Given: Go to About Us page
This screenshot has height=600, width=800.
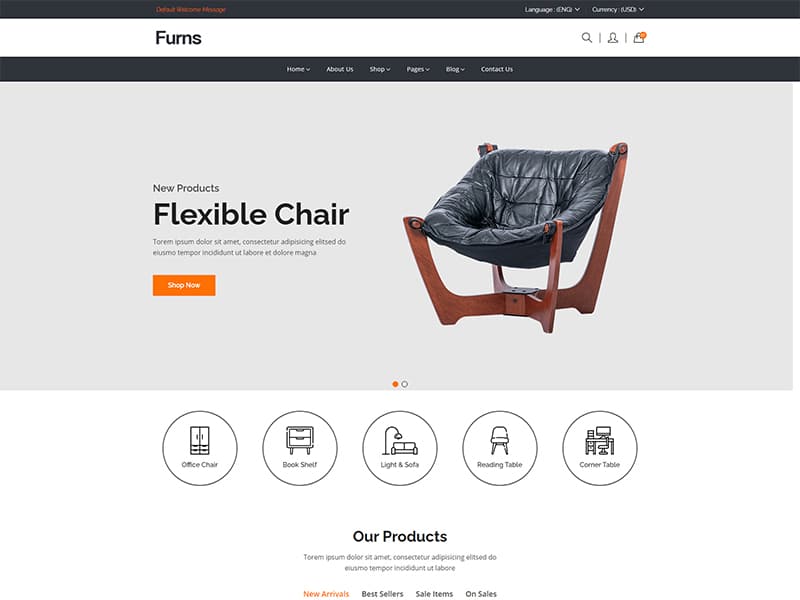Looking at the screenshot, I should pyautogui.click(x=340, y=69).
